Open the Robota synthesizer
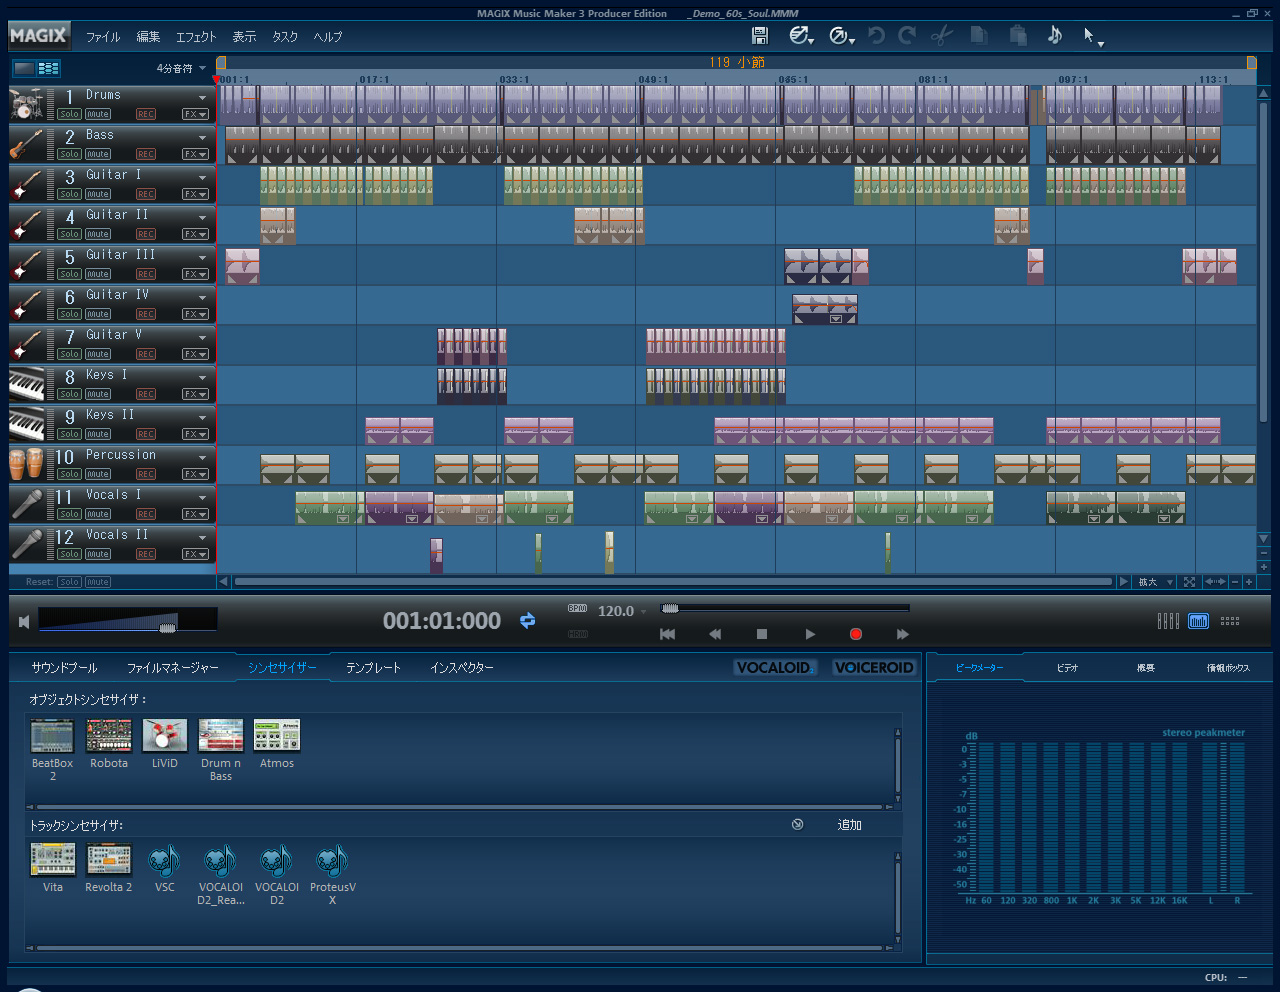This screenshot has width=1280, height=992. (x=109, y=736)
